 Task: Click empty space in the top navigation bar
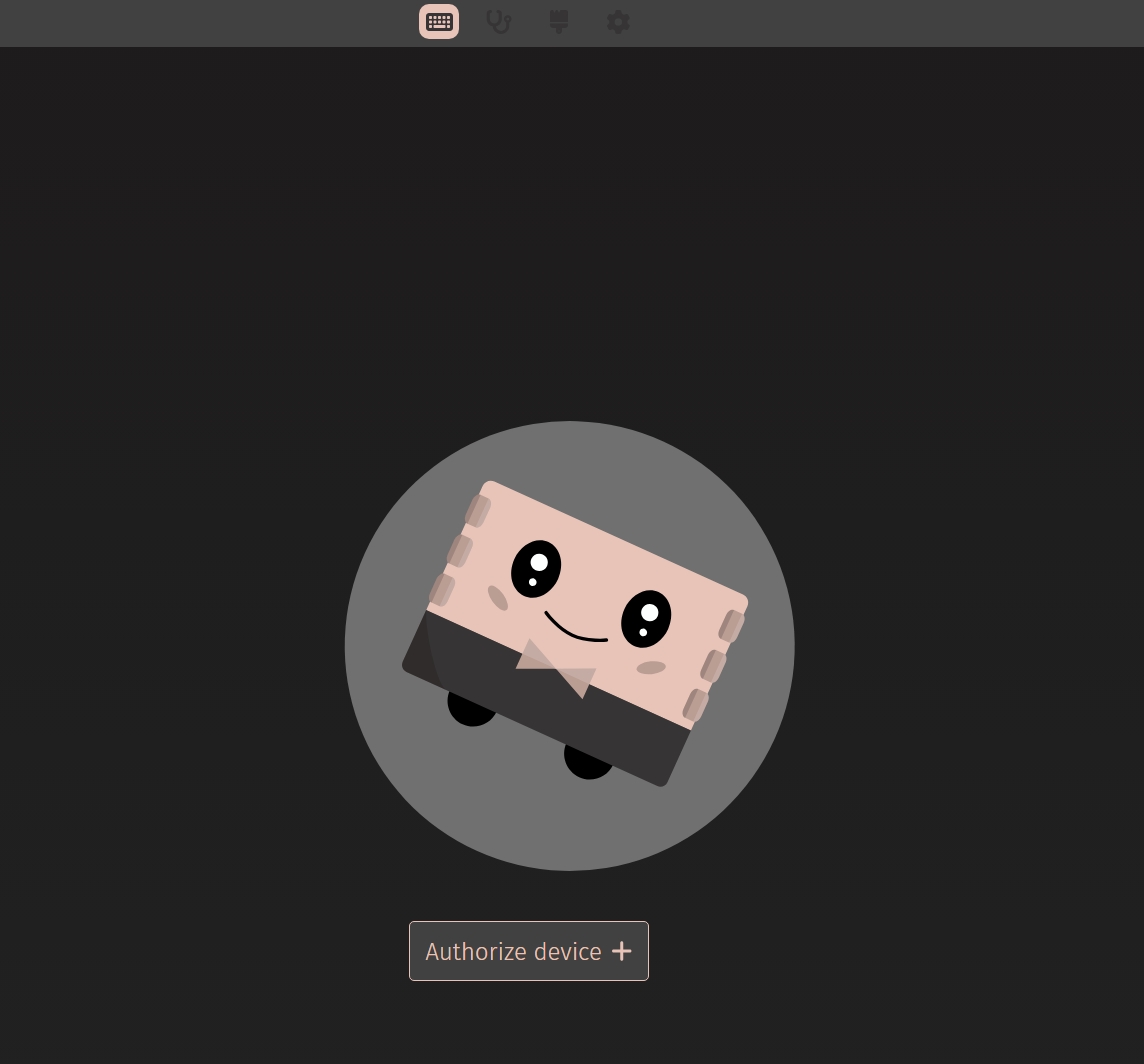[900, 22]
